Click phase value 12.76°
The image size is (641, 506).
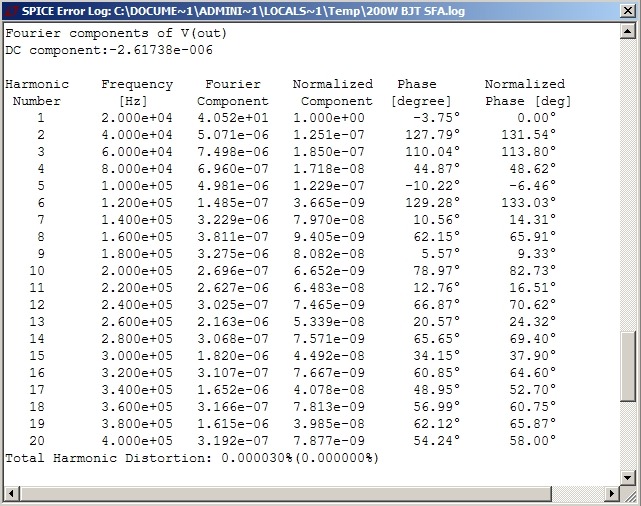[x=437, y=288]
